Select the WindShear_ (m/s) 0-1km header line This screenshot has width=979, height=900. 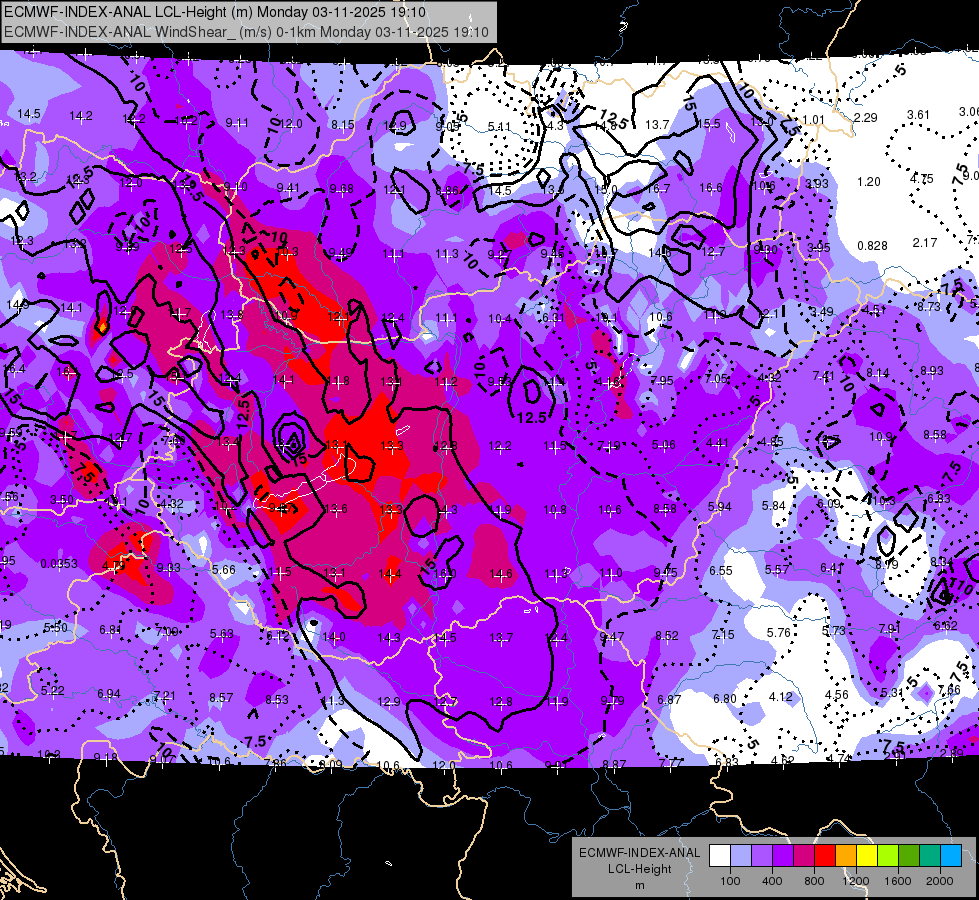tap(247, 32)
